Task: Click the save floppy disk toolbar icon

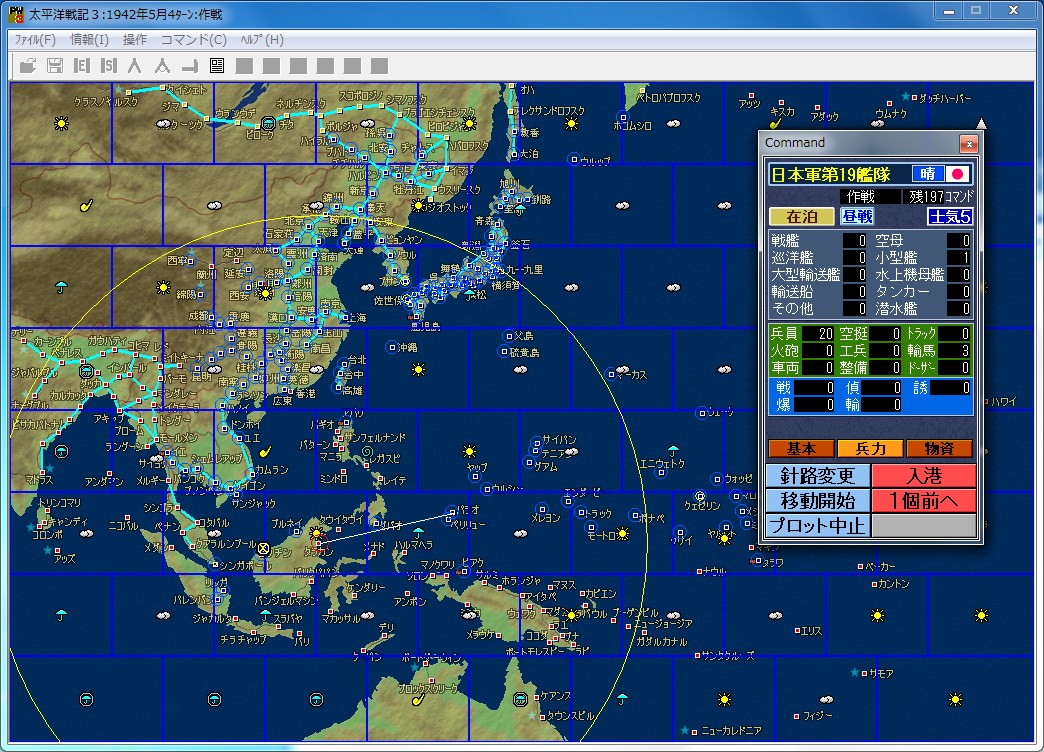Action: click(55, 65)
